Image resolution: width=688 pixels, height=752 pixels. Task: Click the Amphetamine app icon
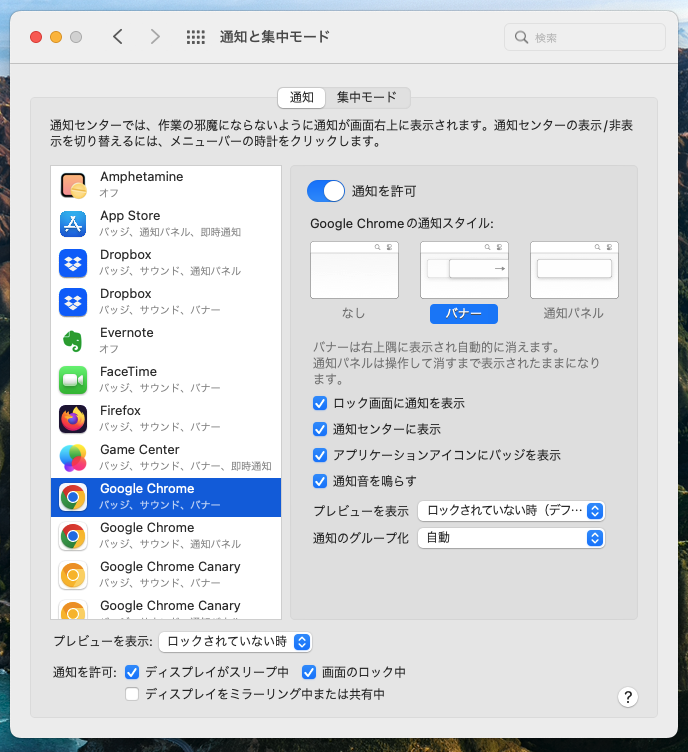coord(73,185)
